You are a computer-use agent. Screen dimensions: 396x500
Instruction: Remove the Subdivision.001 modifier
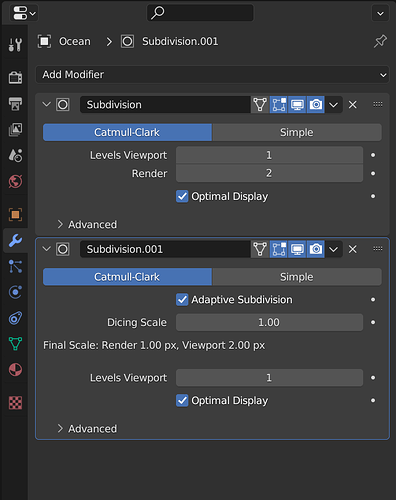pyautogui.click(x=353, y=249)
